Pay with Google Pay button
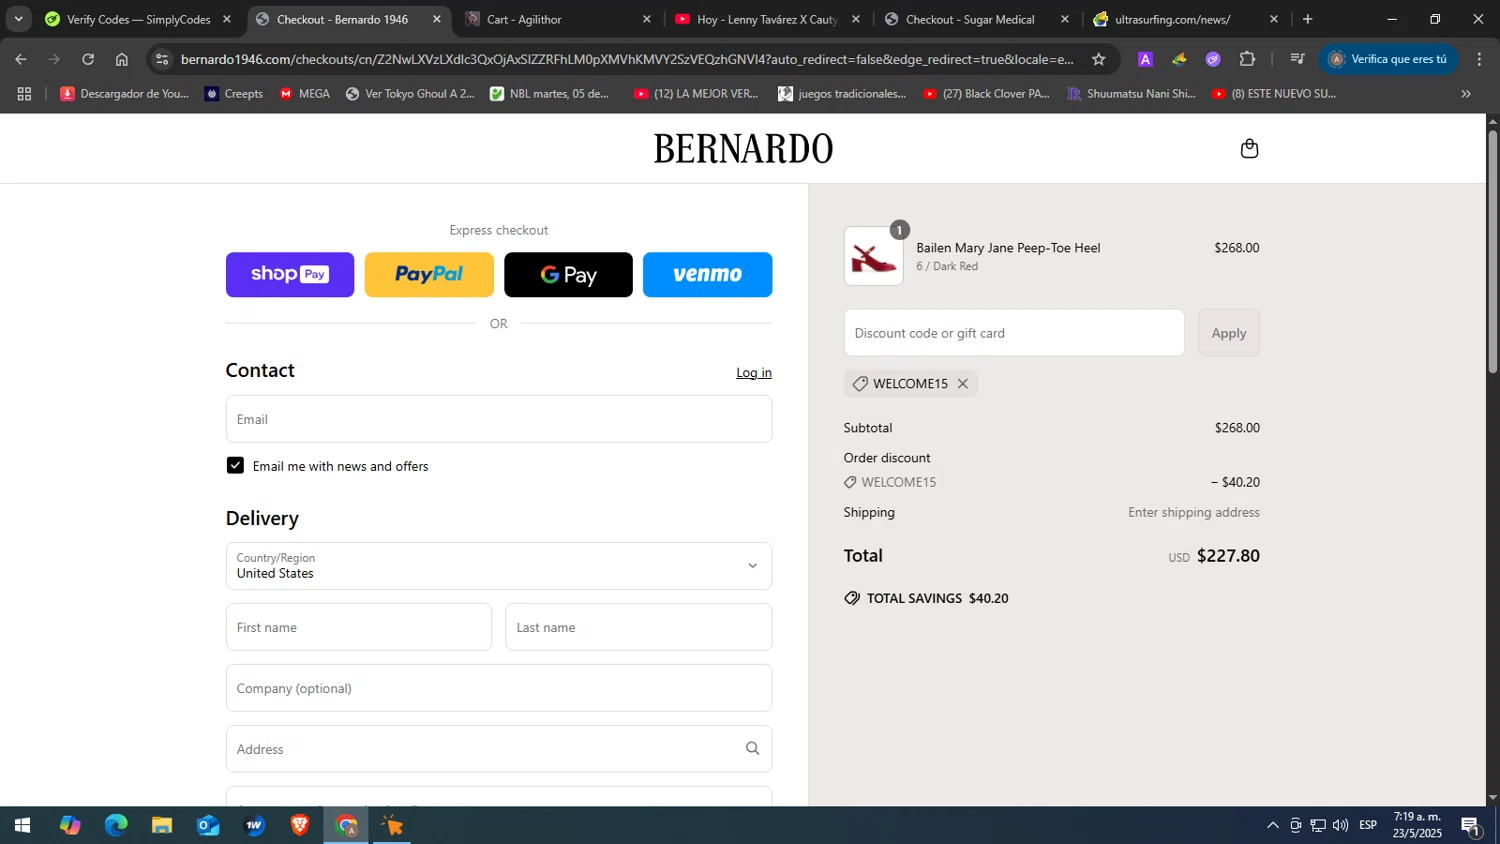Screen dimensions: 1500x844 (568, 275)
